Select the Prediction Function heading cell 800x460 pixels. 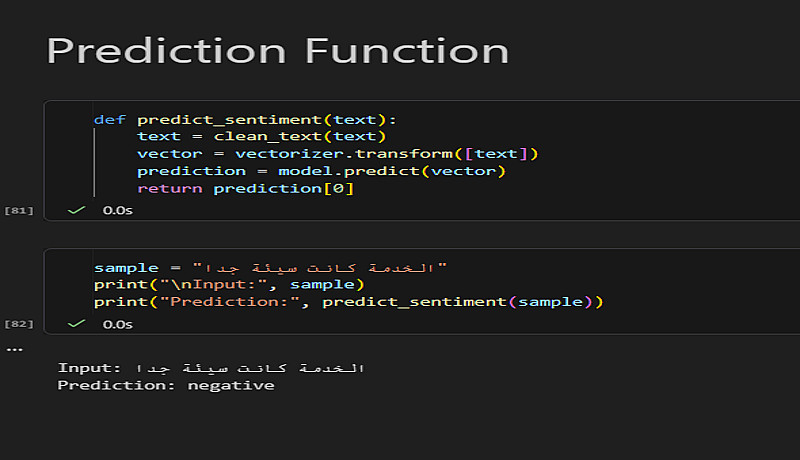point(278,51)
